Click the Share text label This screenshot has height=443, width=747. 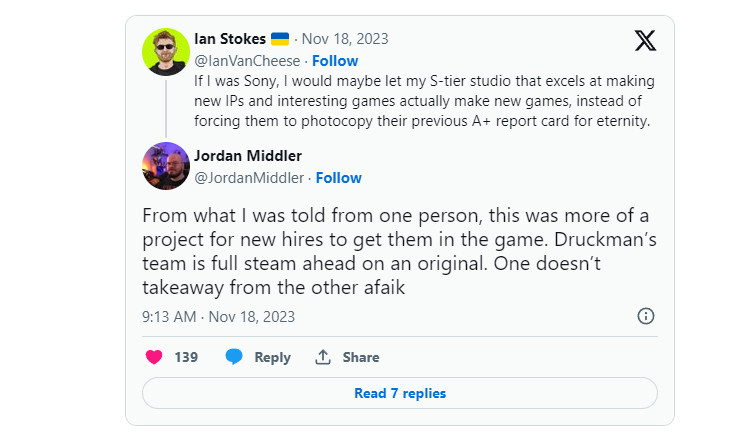coord(361,357)
